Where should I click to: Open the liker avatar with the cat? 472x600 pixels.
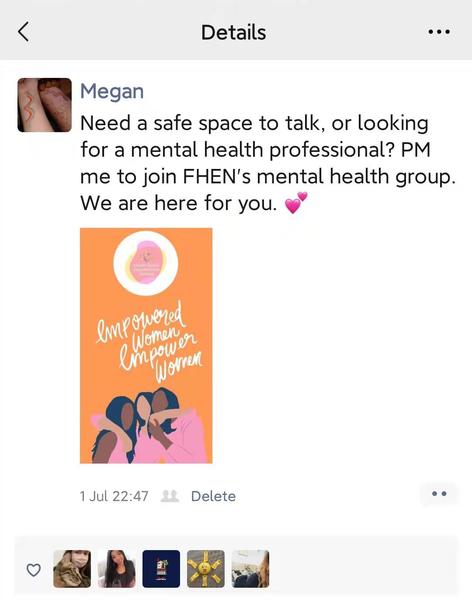[72, 569]
